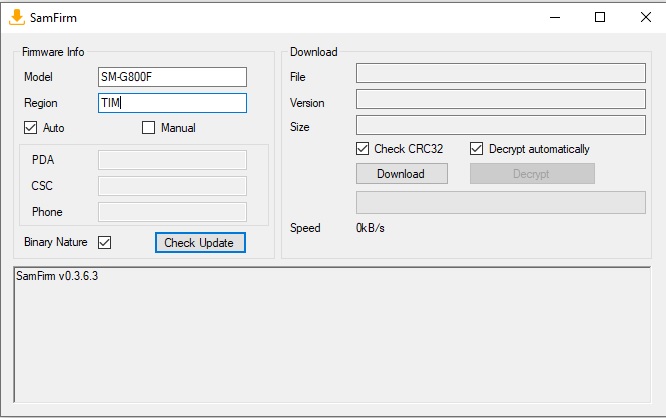666x418 pixels.
Task: Click the Firmware Info group label
Action: [53, 52]
